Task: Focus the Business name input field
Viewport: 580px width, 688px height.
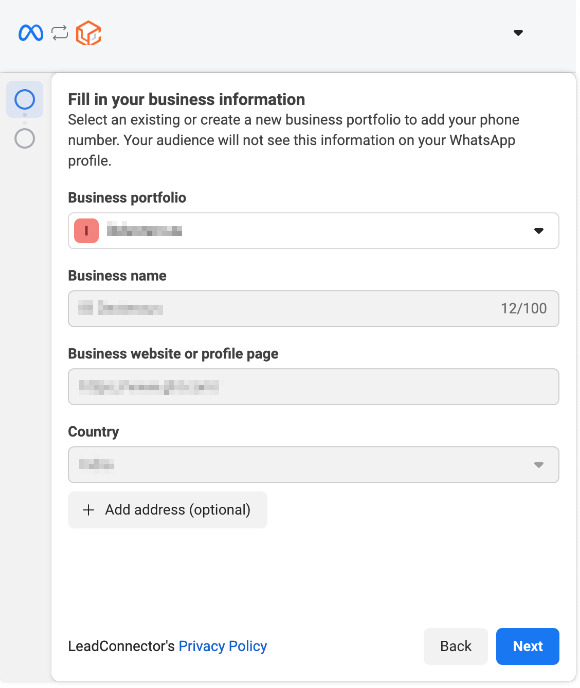Action: point(313,308)
